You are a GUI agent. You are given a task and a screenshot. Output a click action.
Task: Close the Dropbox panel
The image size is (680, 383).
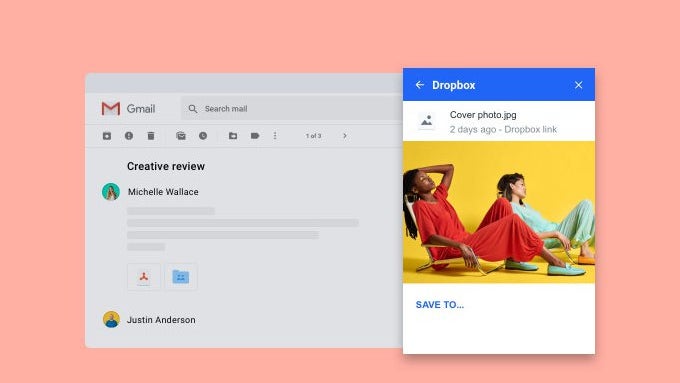pyautogui.click(x=579, y=85)
